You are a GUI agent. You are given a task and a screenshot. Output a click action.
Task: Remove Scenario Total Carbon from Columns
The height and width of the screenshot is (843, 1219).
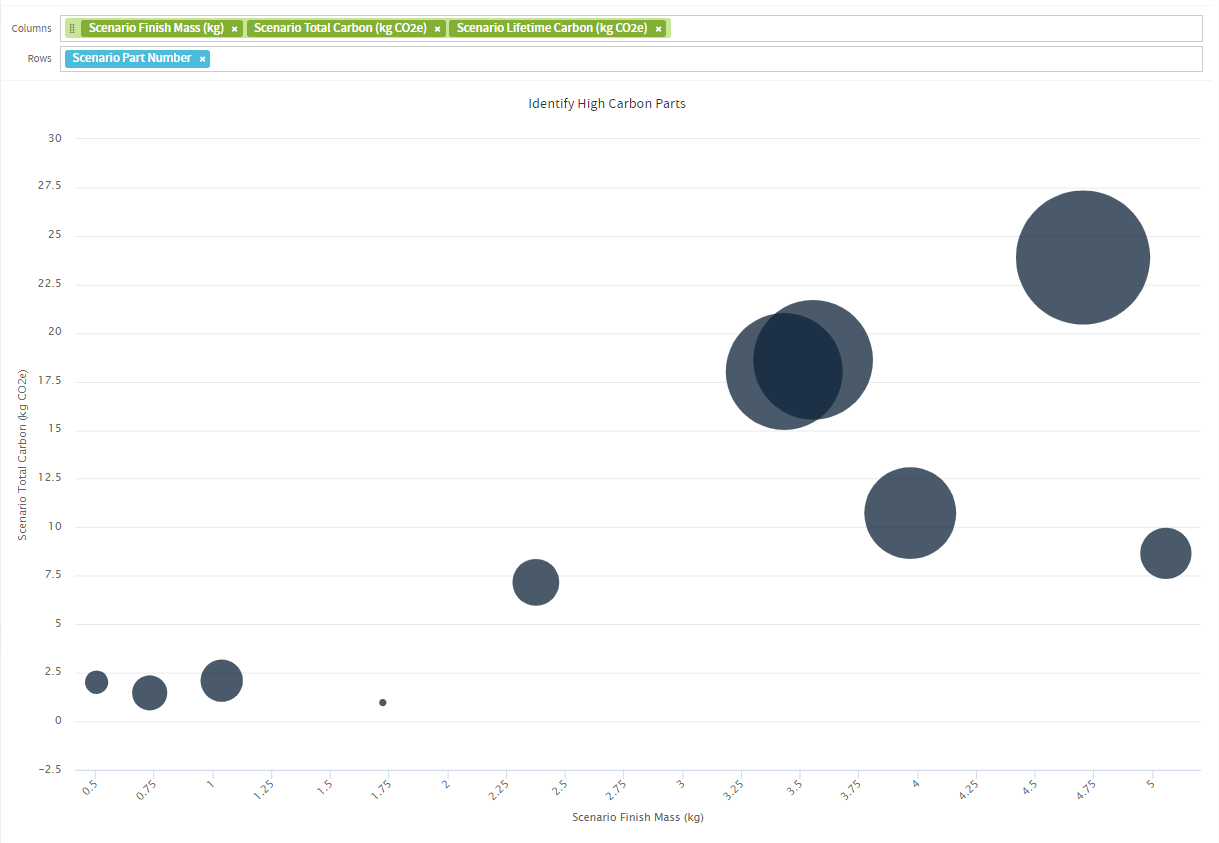coord(437,29)
